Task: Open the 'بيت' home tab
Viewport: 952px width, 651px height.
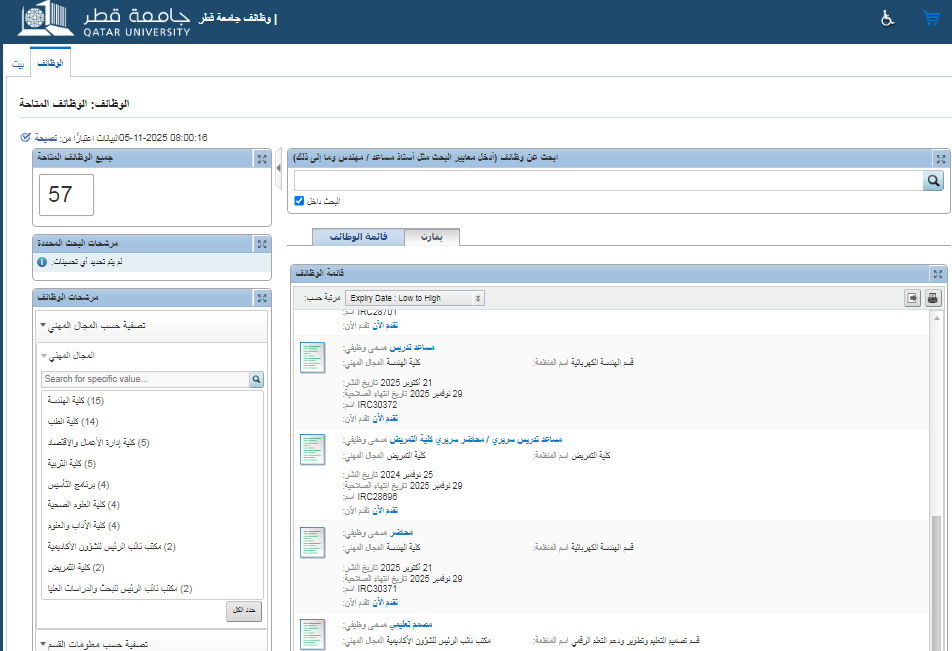Action: pos(18,63)
